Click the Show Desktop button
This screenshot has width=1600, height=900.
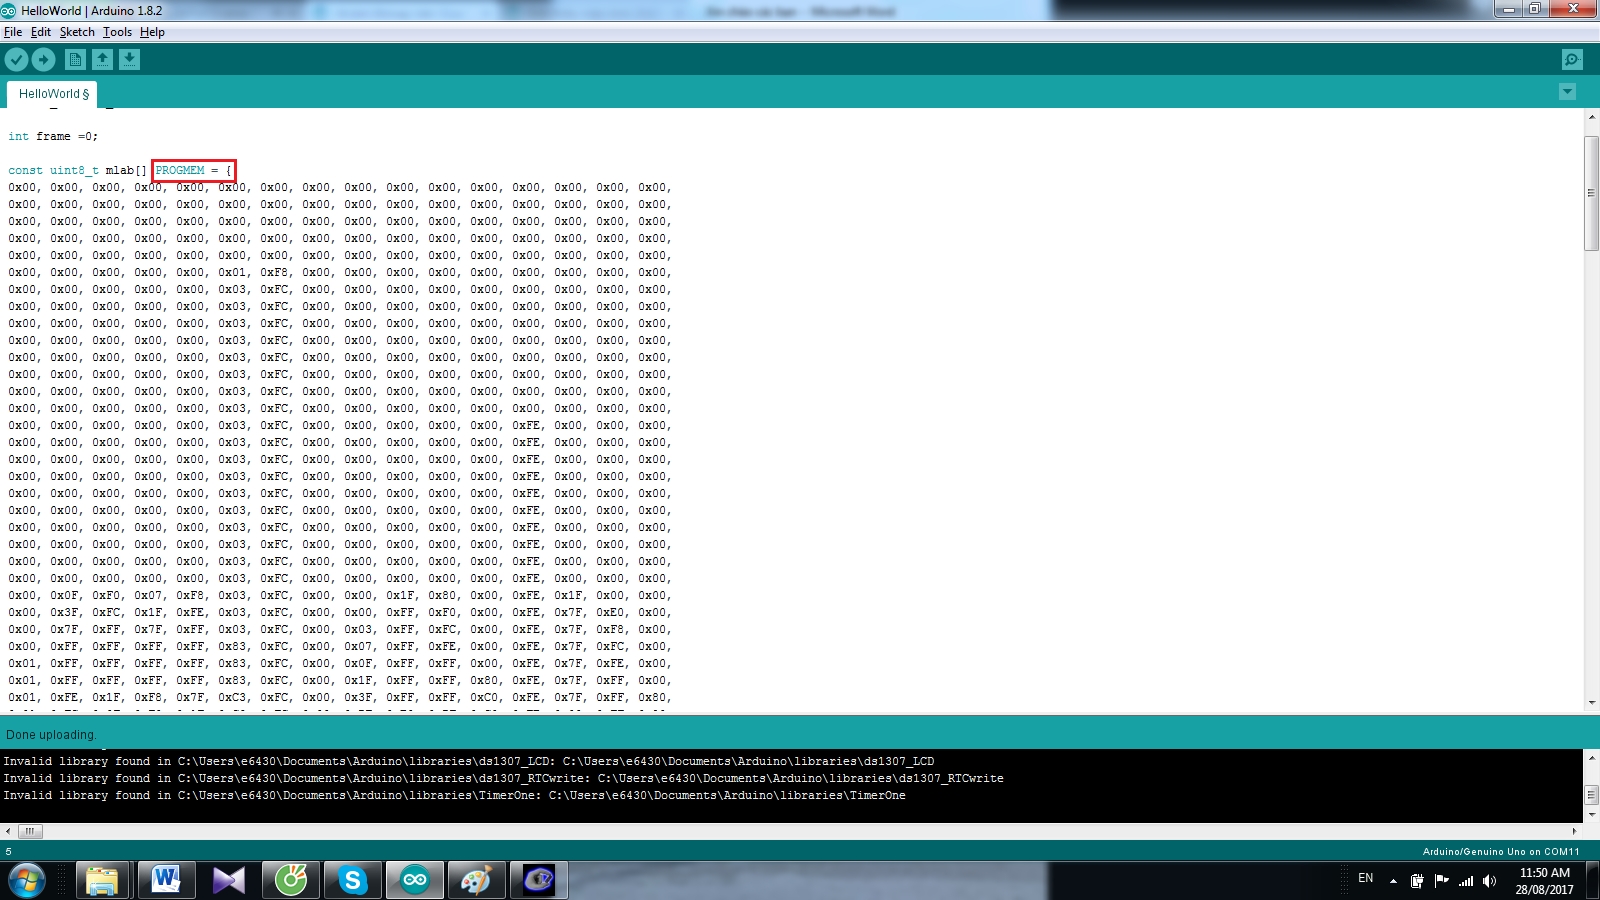point(1593,881)
